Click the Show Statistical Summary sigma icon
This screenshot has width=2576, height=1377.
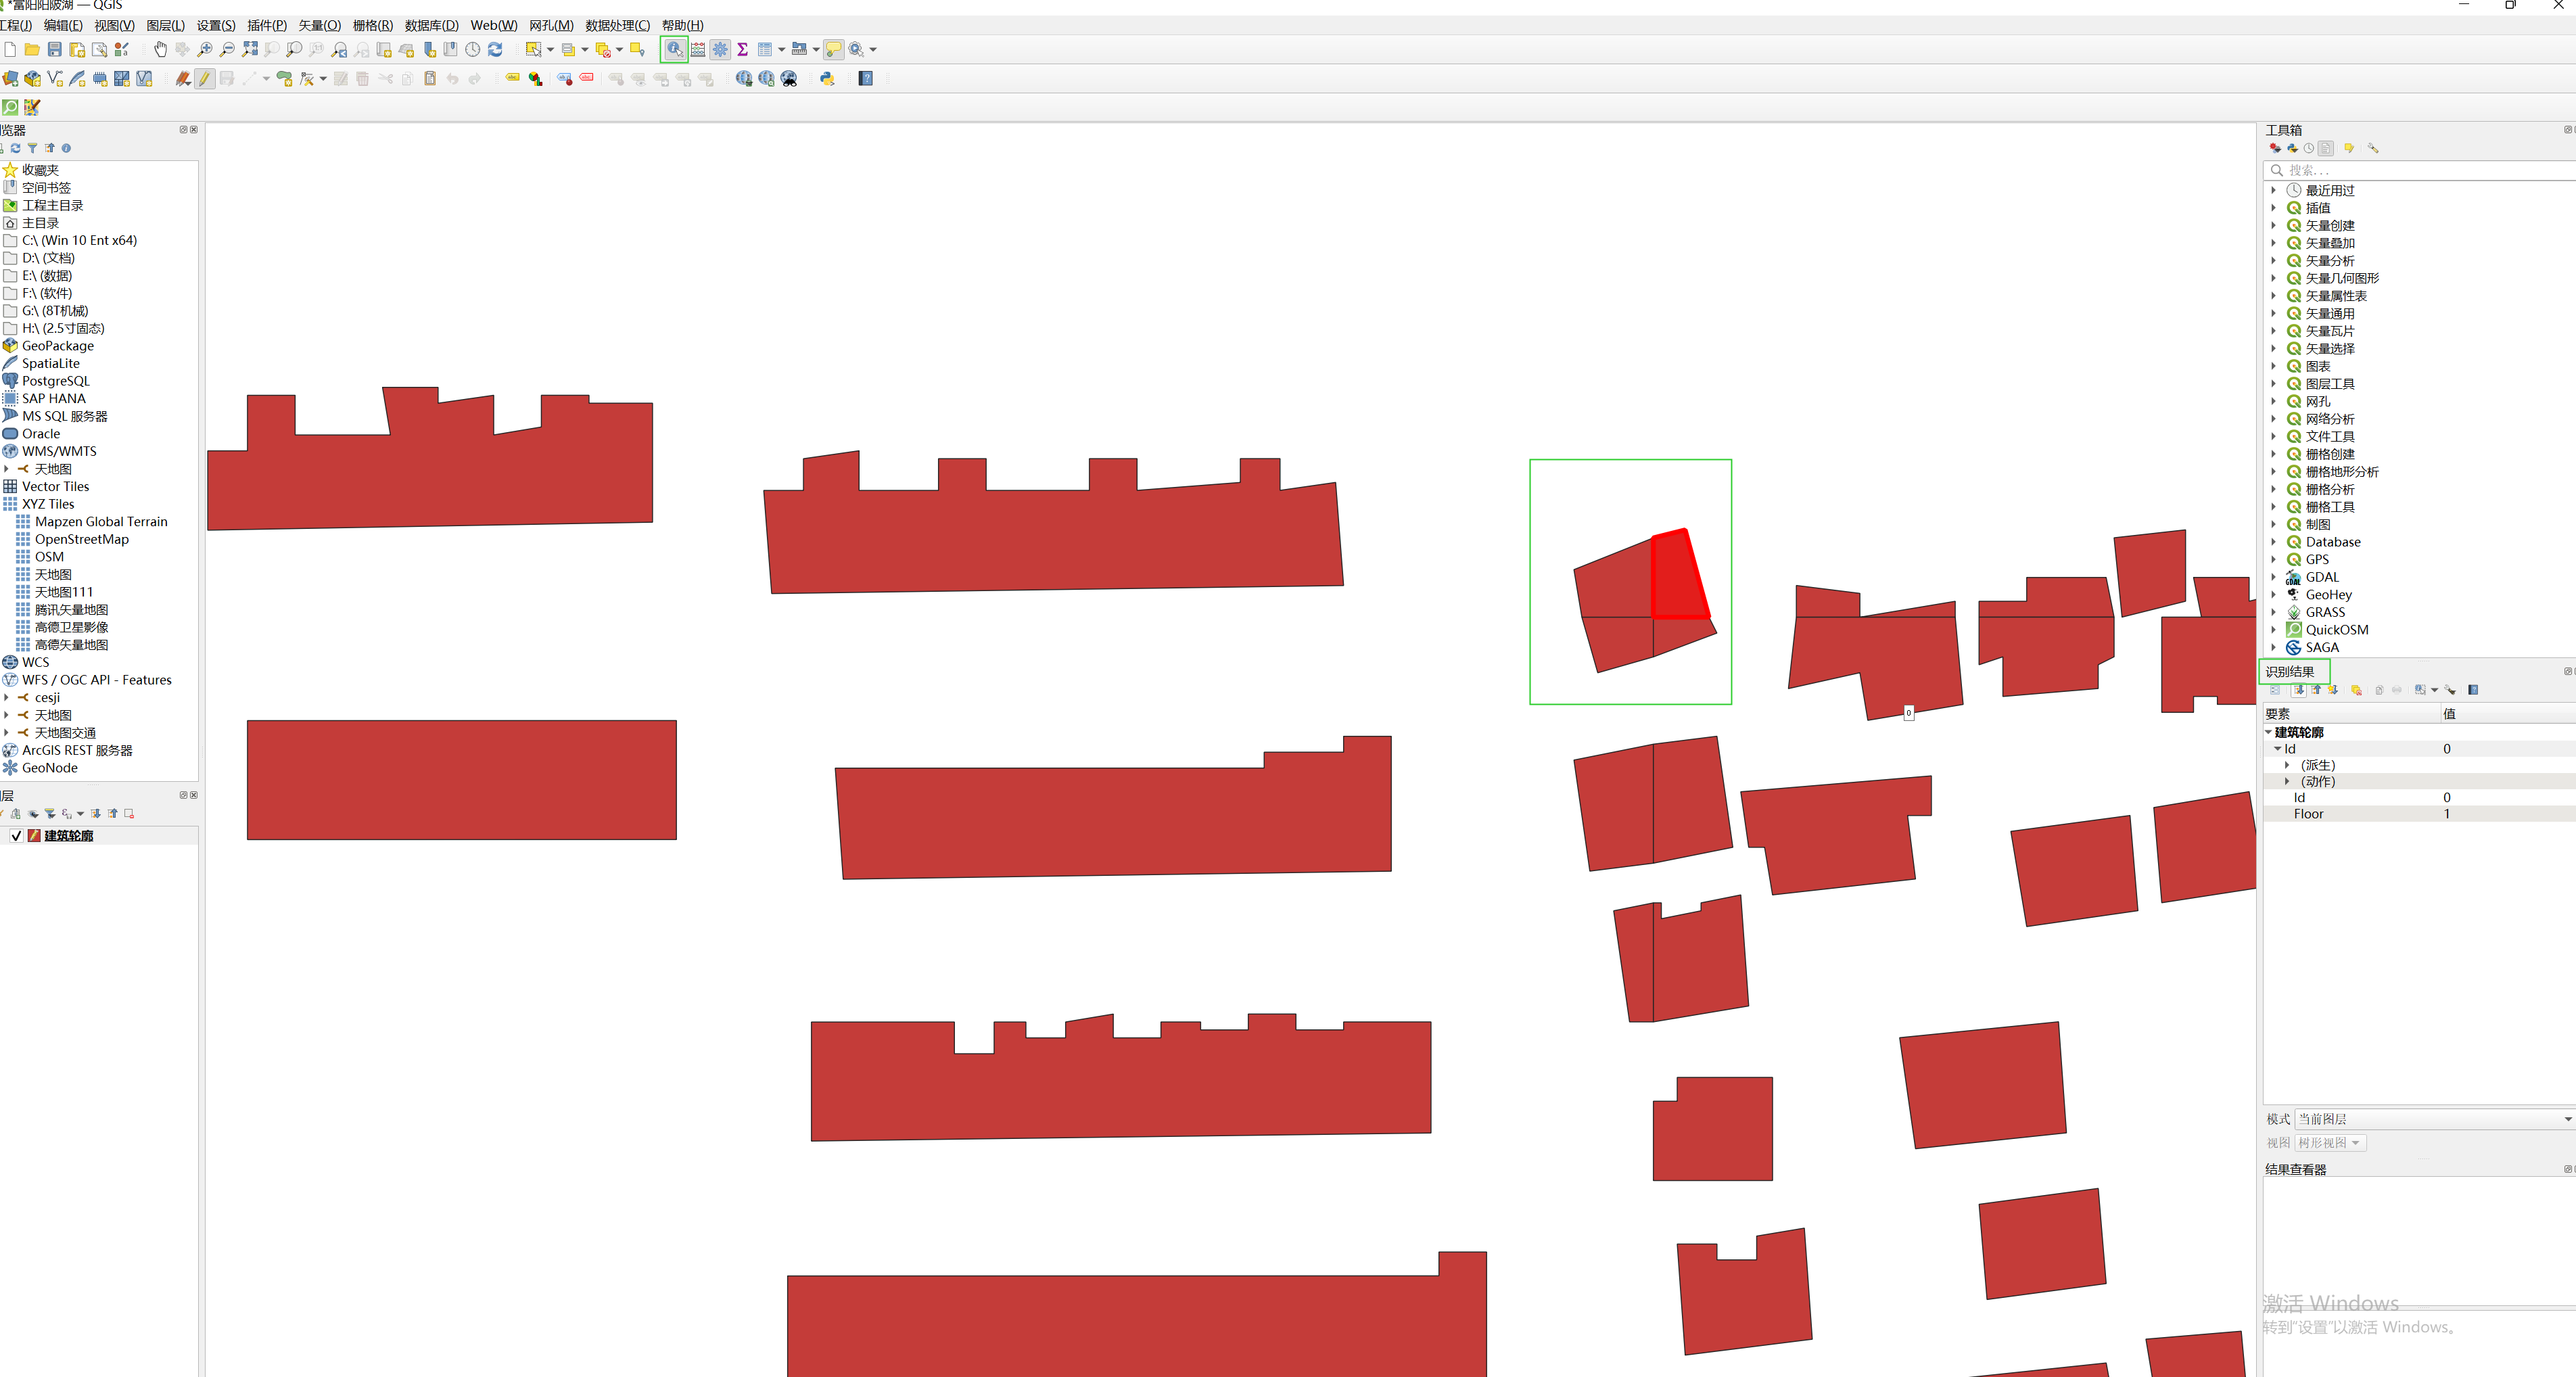[x=742, y=49]
